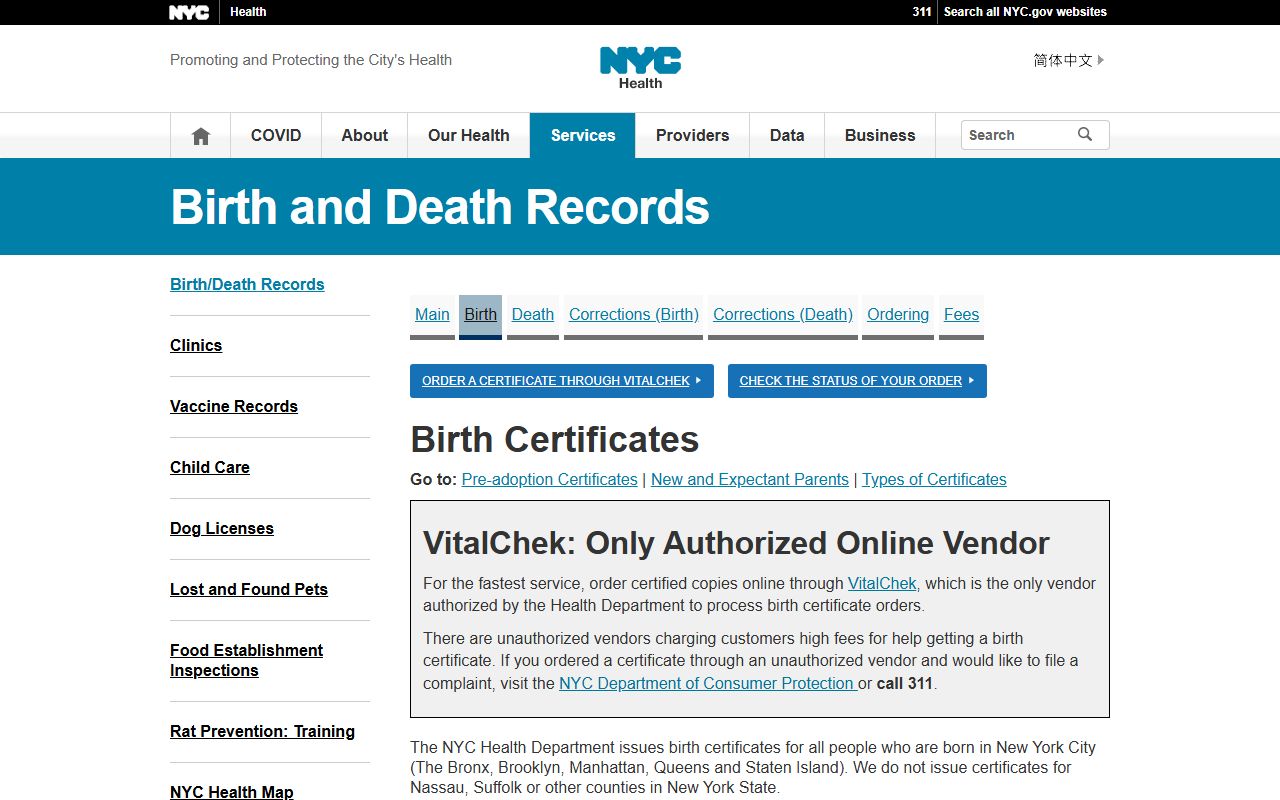
Task: Click the NYC Health center logo
Action: [640, 68]
